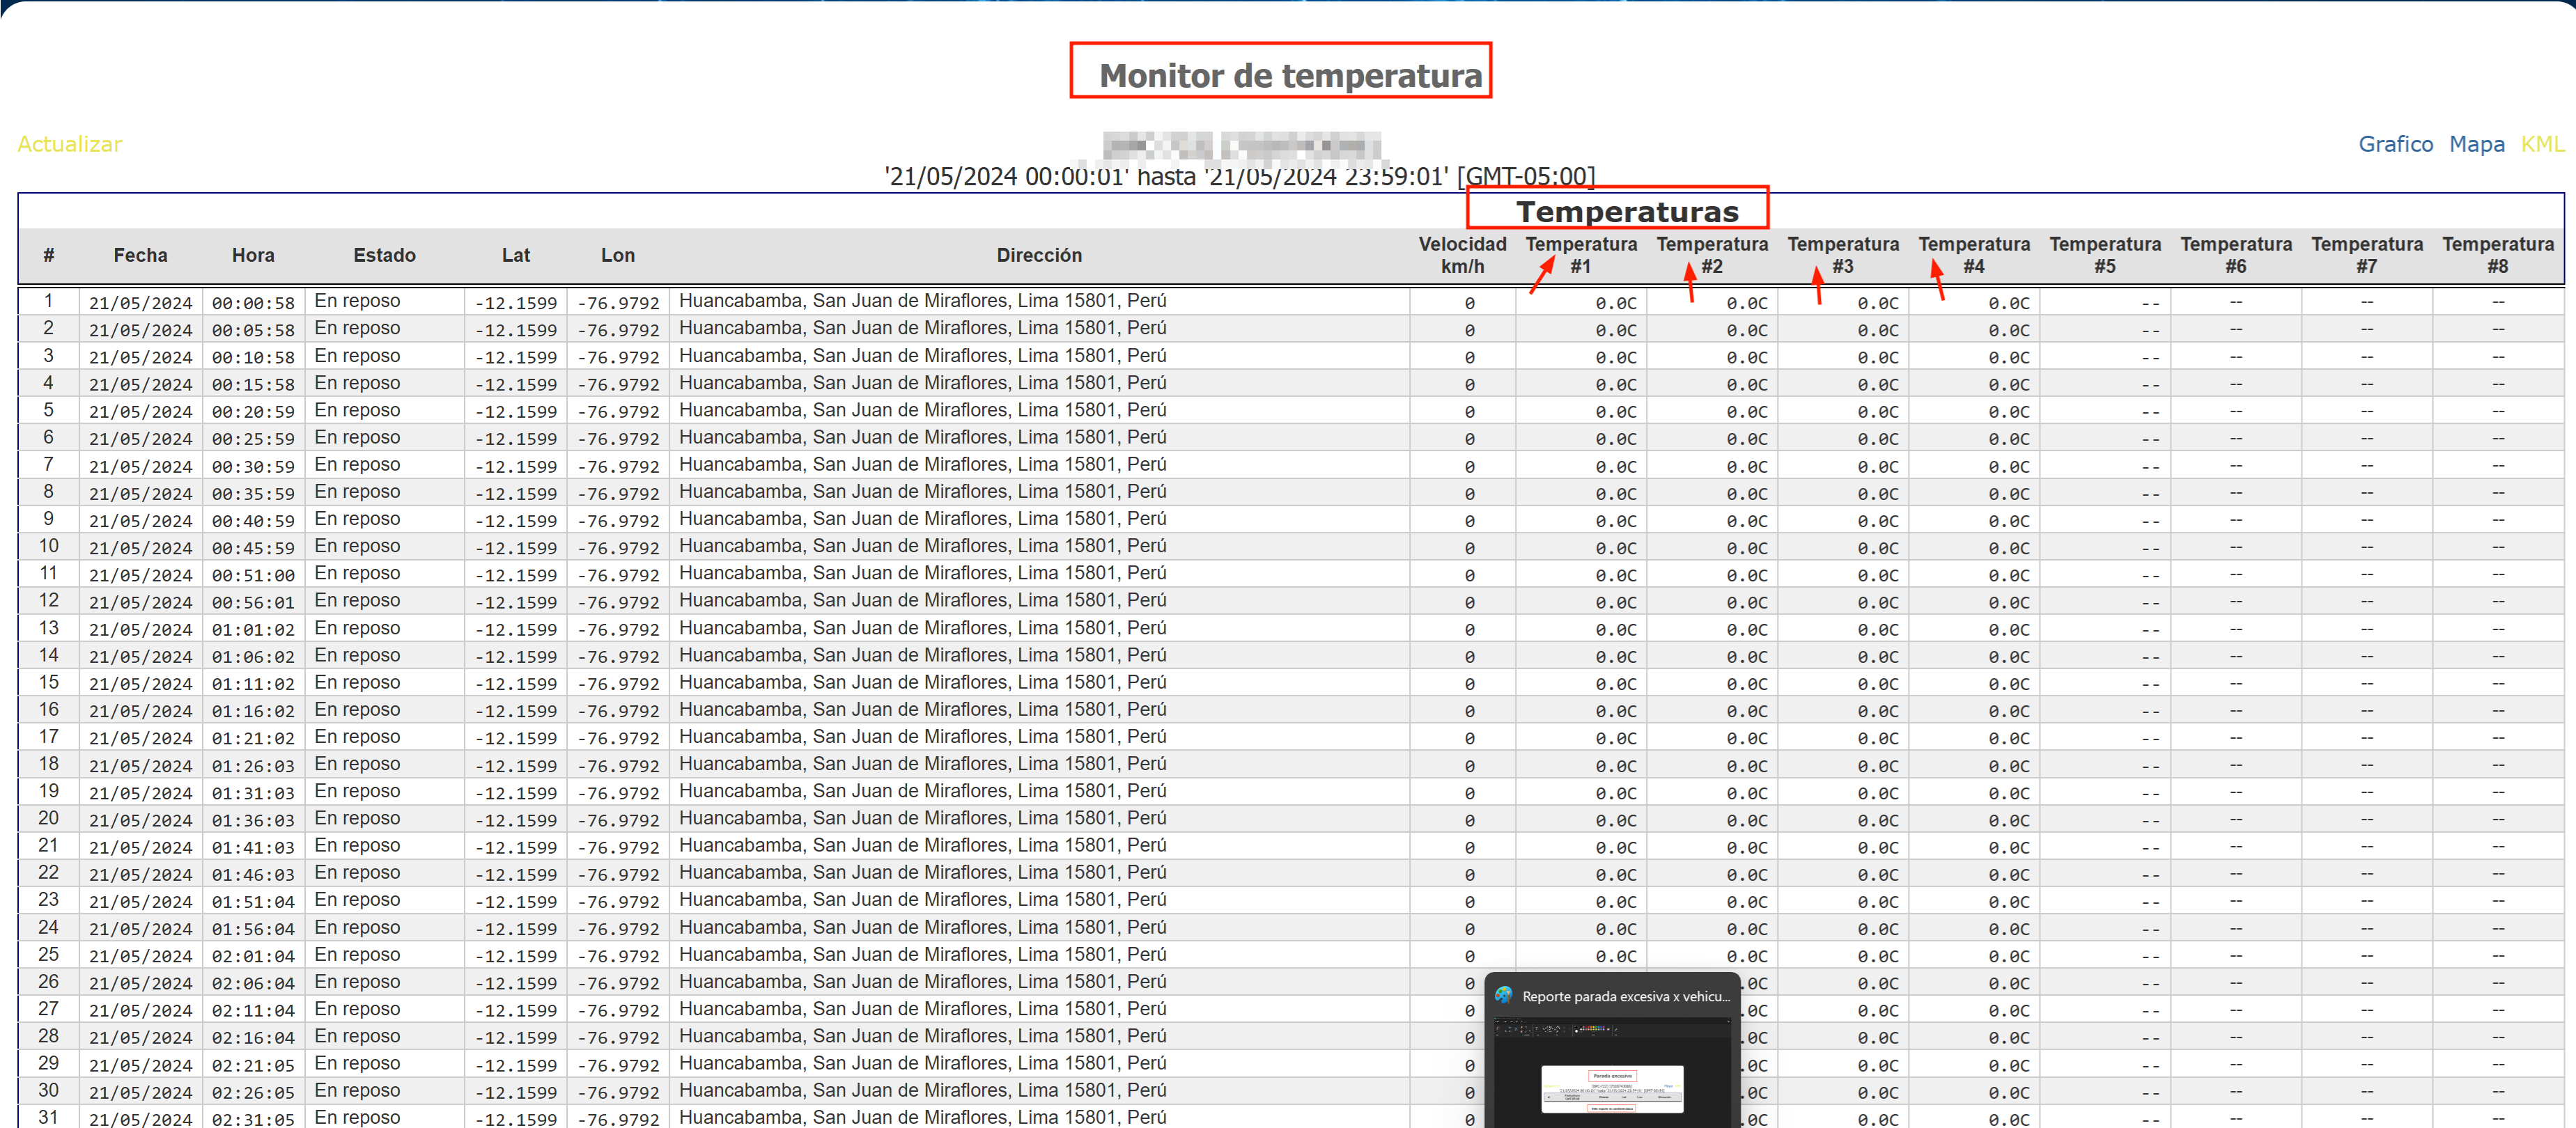Click the Velocidad km/h column header
Image resolution: width=2576 pixels, height=1128 pixels.
pos(1462,255)
